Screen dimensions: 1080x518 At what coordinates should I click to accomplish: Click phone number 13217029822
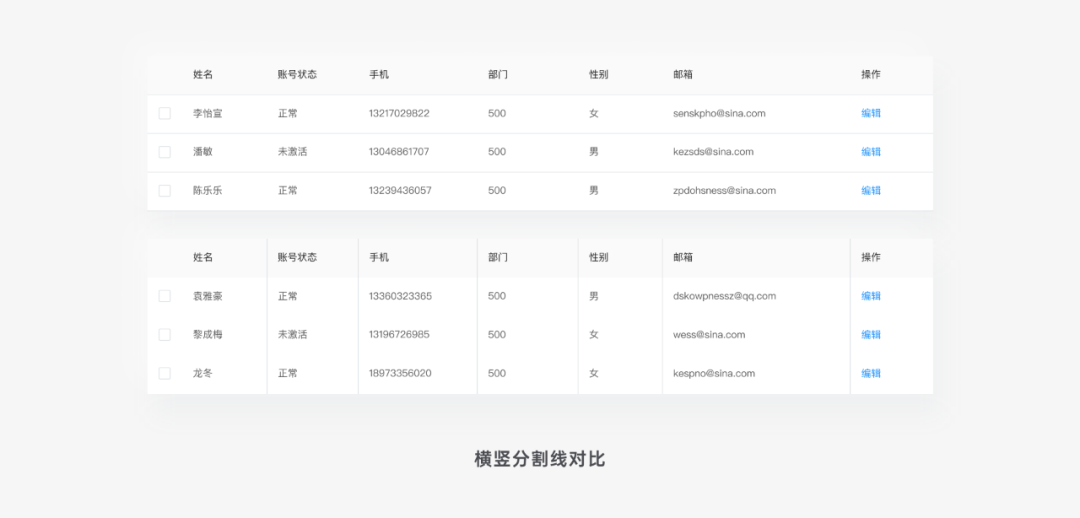pos(399,113)
